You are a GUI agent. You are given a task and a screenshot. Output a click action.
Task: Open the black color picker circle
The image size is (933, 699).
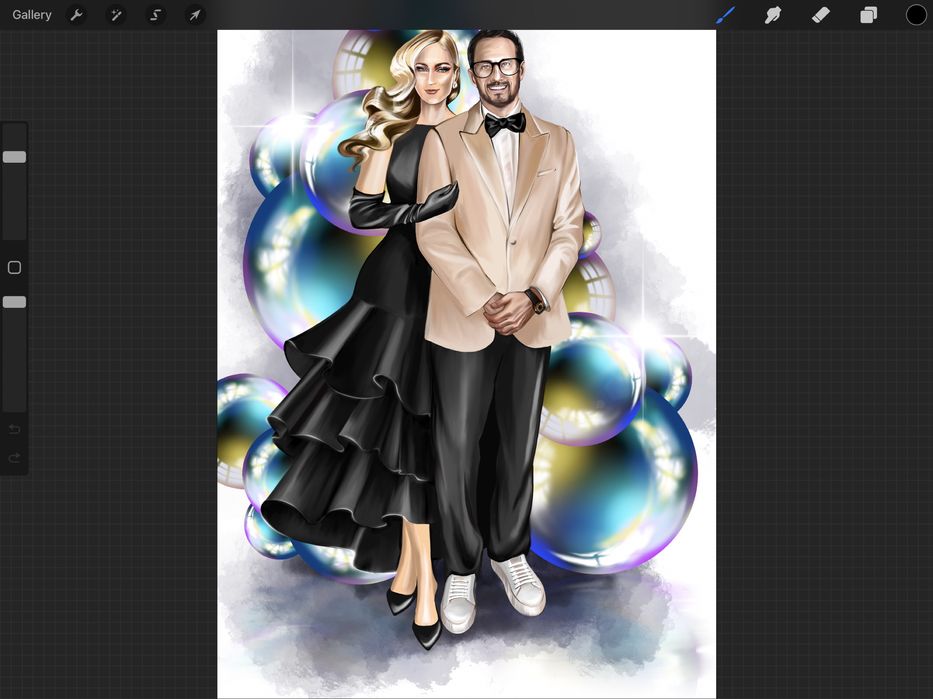click(916, 15)
